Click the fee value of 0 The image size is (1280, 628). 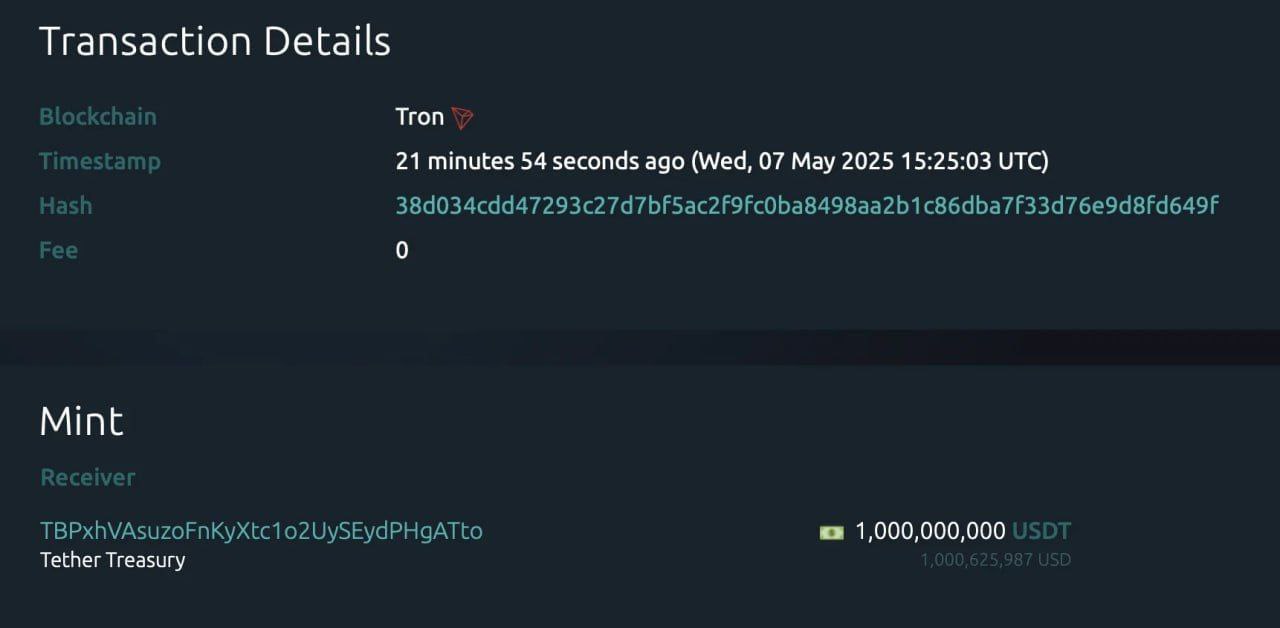click(x=402, y=250)
